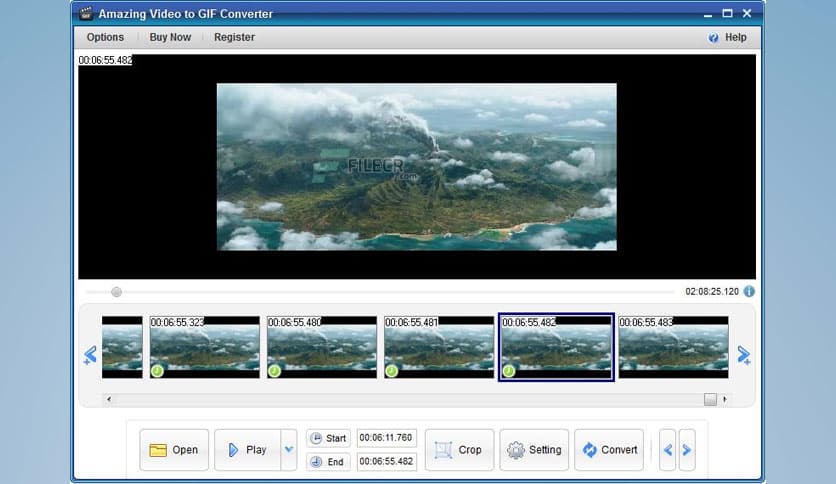Maximize the Amazing Video to GIF Converter window
Image resolution: width=836 pixels, height=484 pixels.
point(727,13)
